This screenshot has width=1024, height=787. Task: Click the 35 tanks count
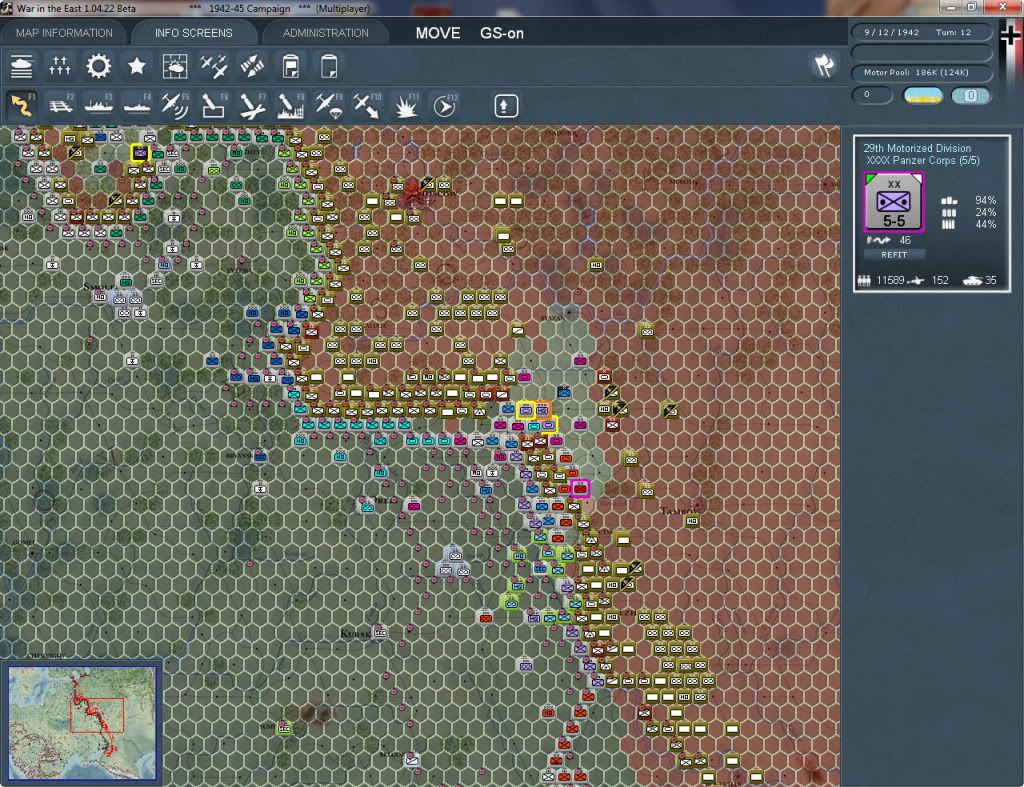click(x=991, y=280)
